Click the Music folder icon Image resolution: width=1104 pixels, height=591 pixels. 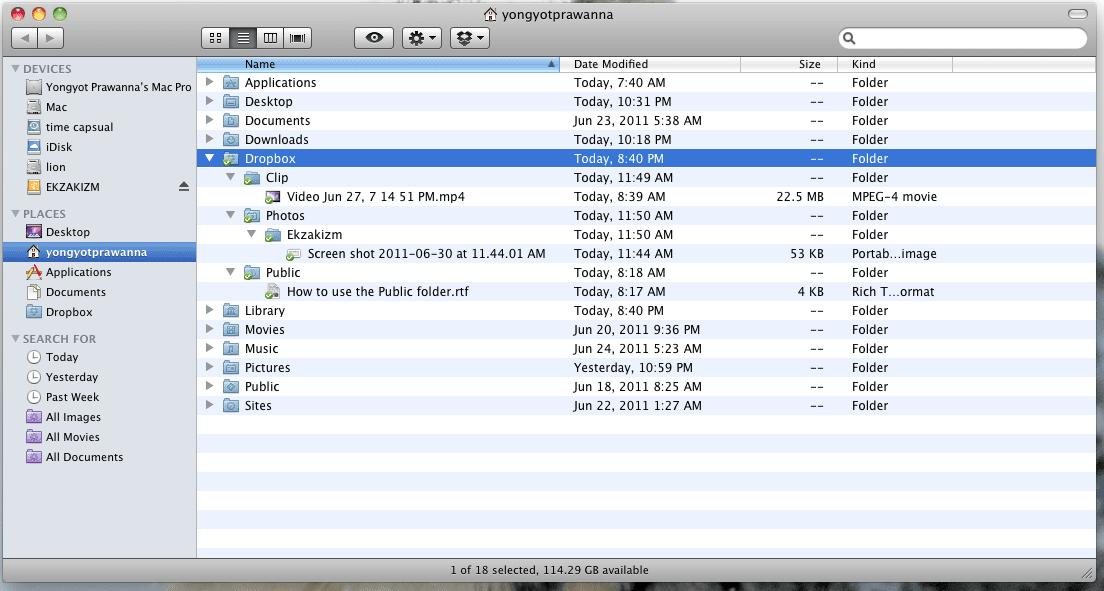tap(231, 349)
